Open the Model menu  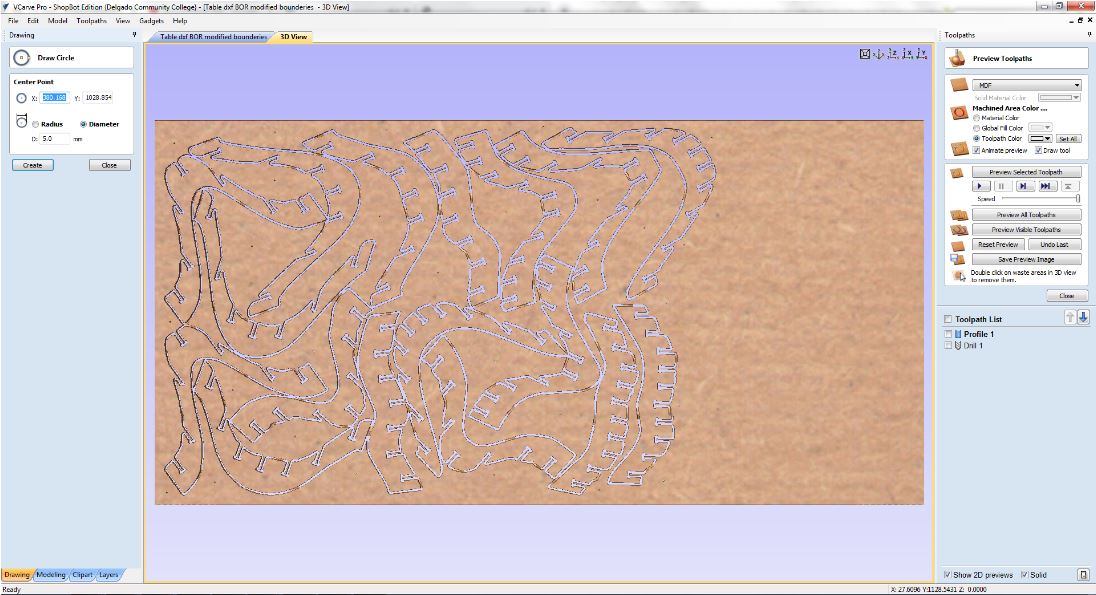(x=57, y=21)
